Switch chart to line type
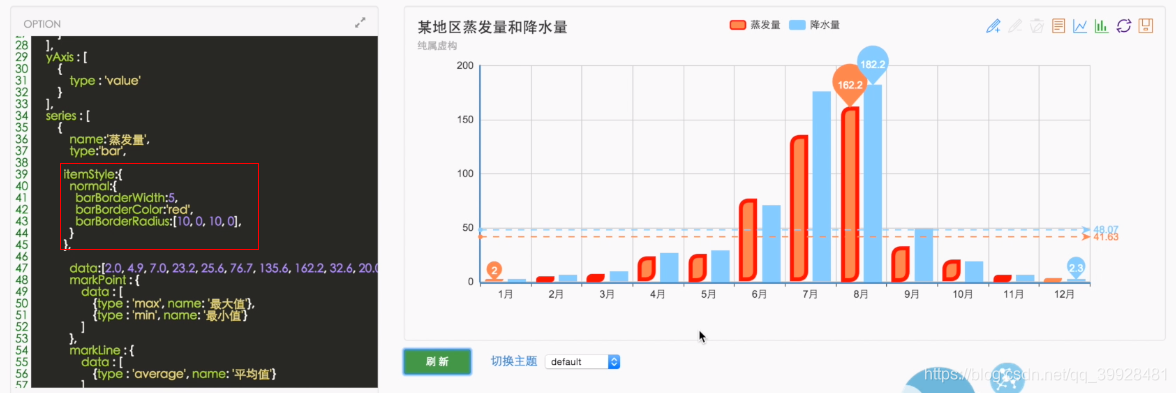This screenshot has height=393, width=1176. (1080, 26)
